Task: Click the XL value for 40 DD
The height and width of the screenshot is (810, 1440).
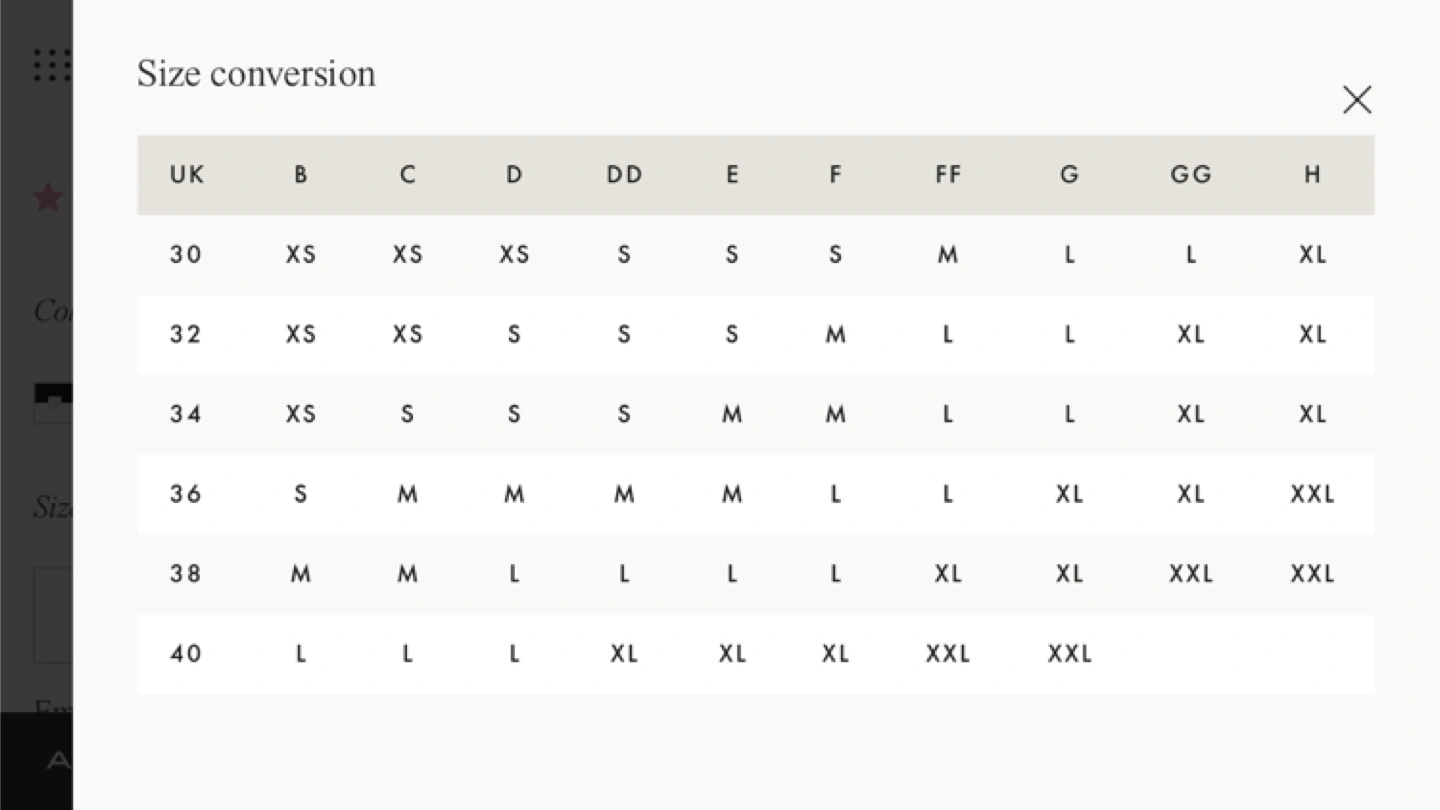Action: pos(624,654)
